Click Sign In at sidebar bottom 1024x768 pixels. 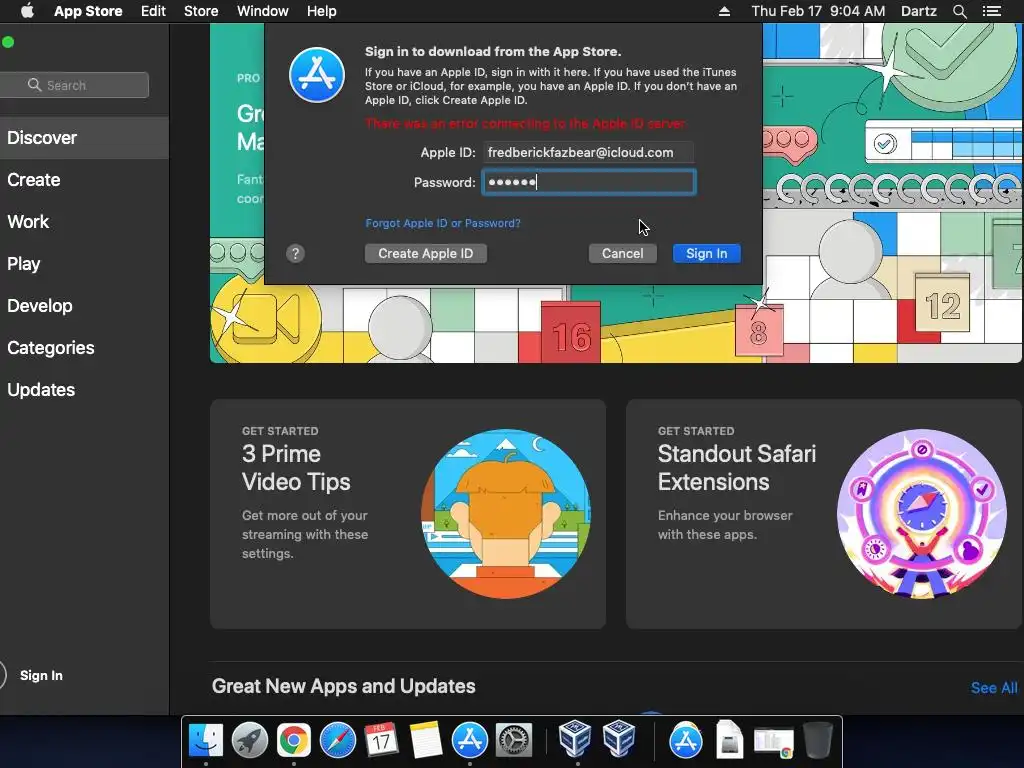click(x=41, y=675)
